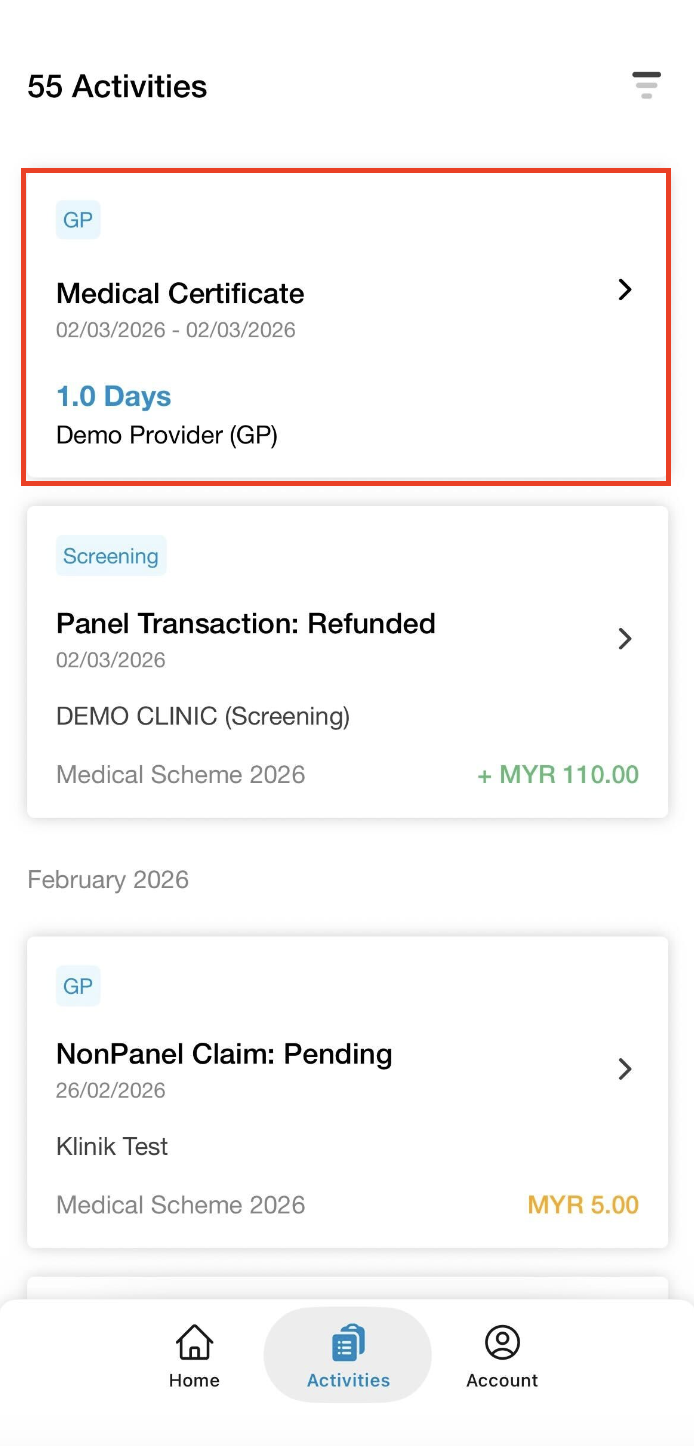Expand Panel Transaction: Refunded chevron arrow

(x=625, y=639)
